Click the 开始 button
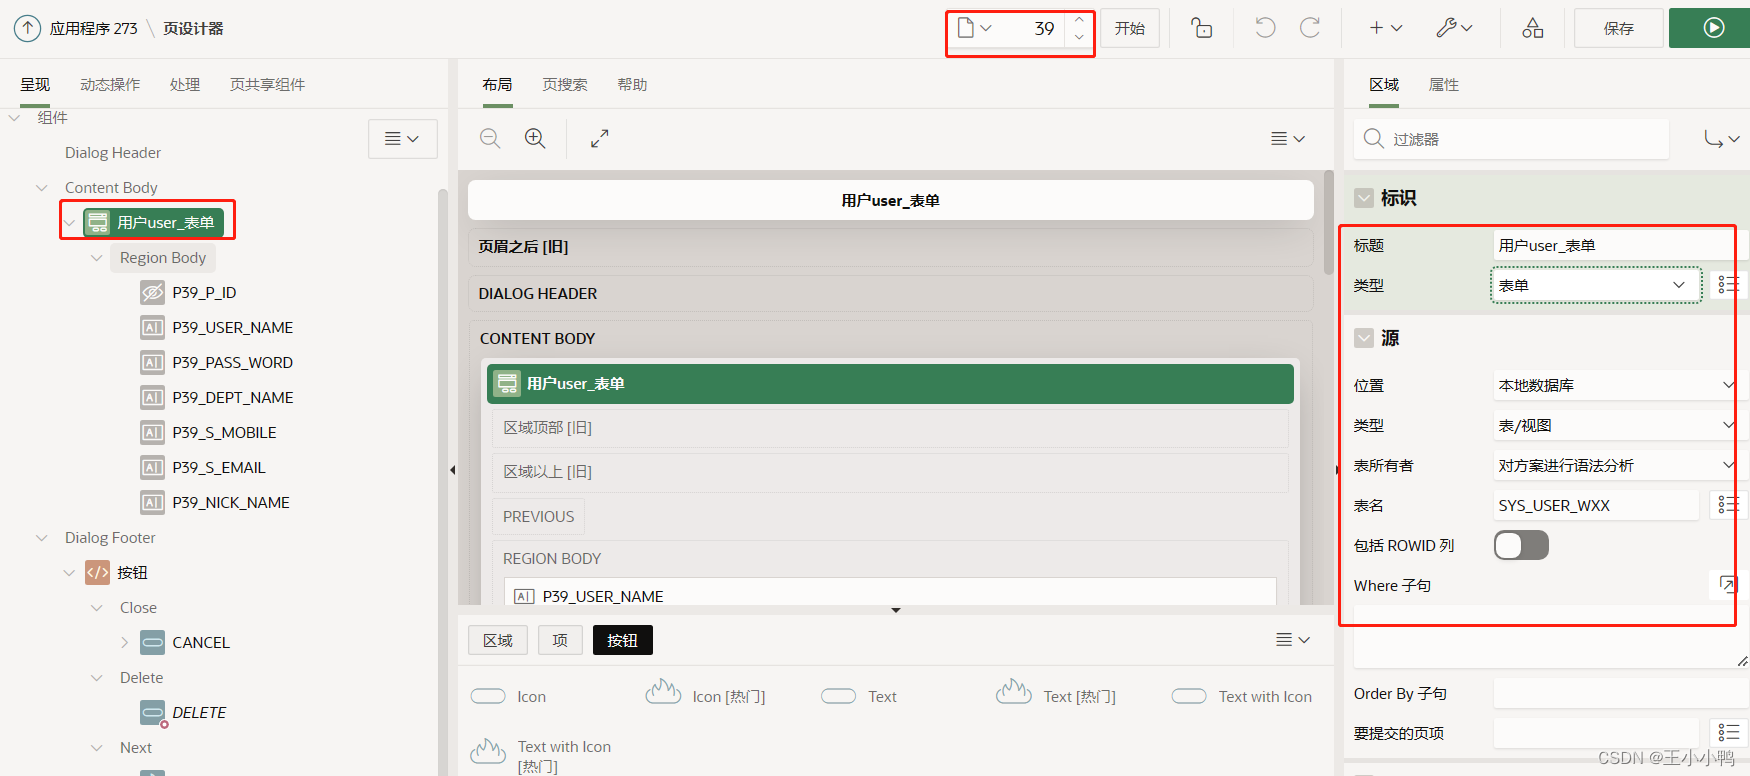The image size is (1750, 776). tap(1130, 28)
